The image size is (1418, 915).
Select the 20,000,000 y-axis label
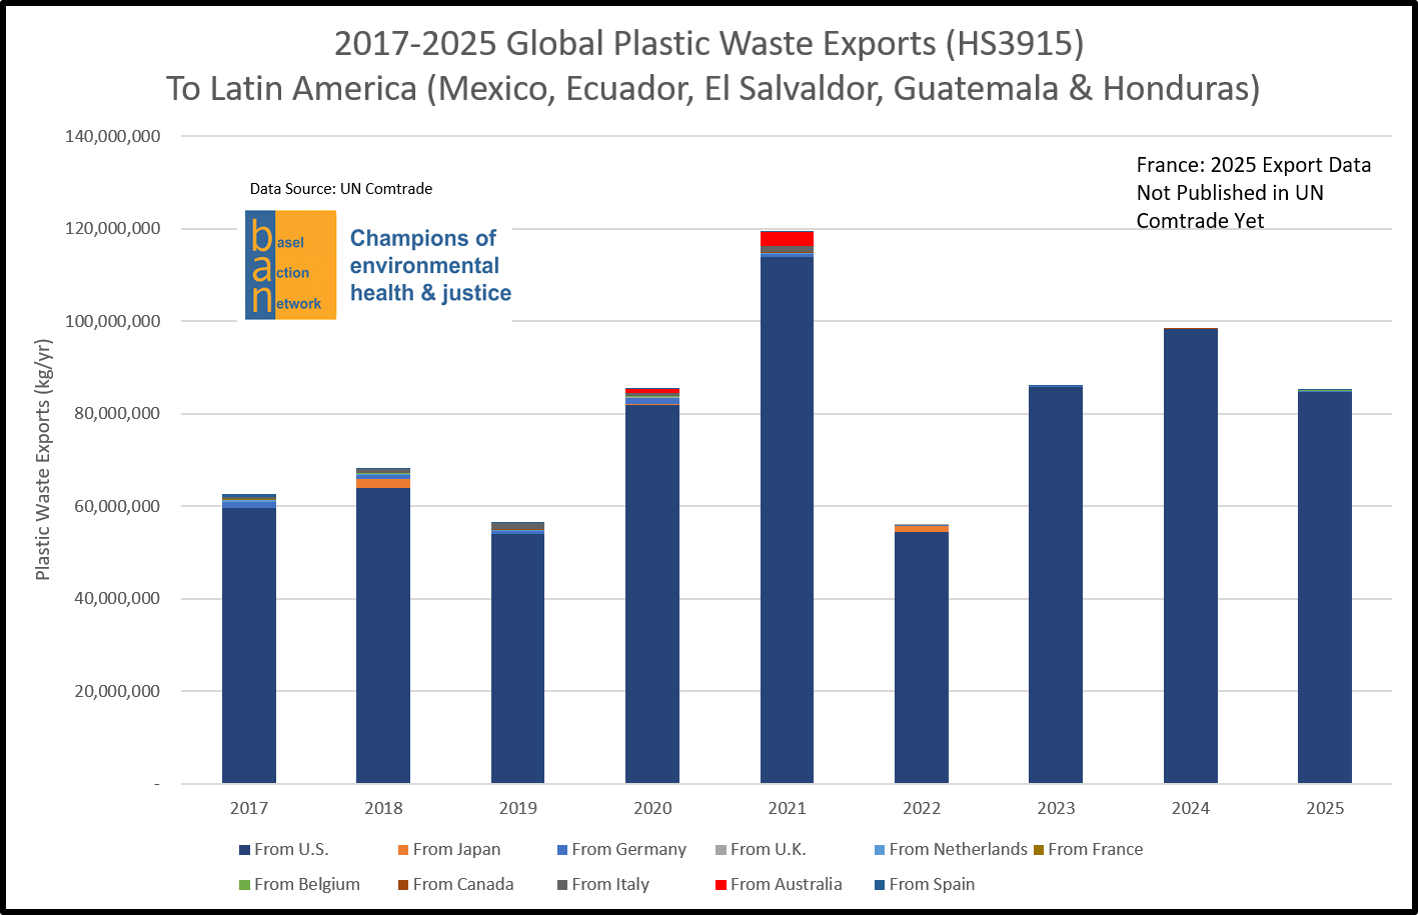click(117, 692)
